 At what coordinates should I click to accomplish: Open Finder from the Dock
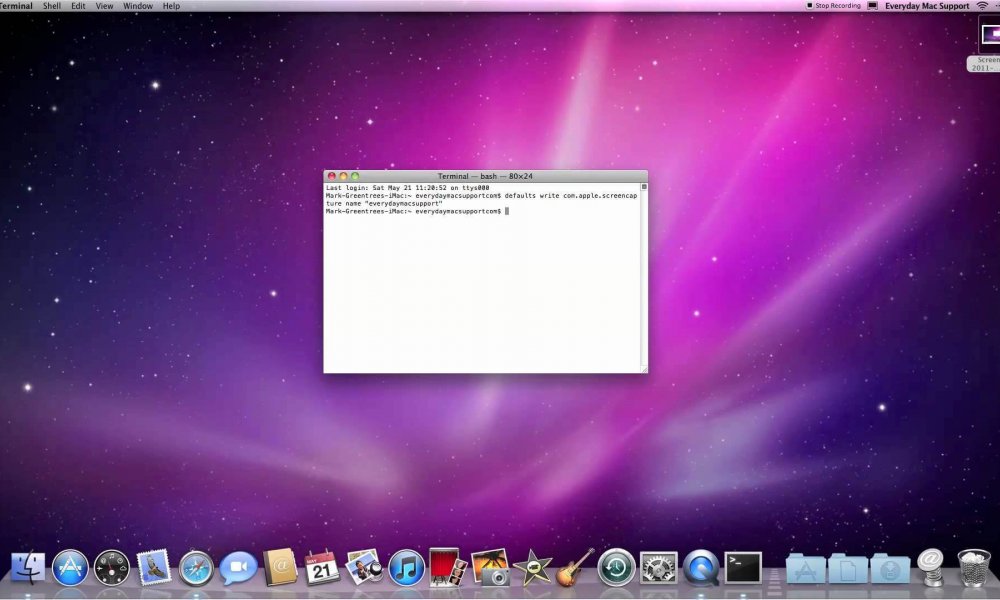(x=28, y=568)
